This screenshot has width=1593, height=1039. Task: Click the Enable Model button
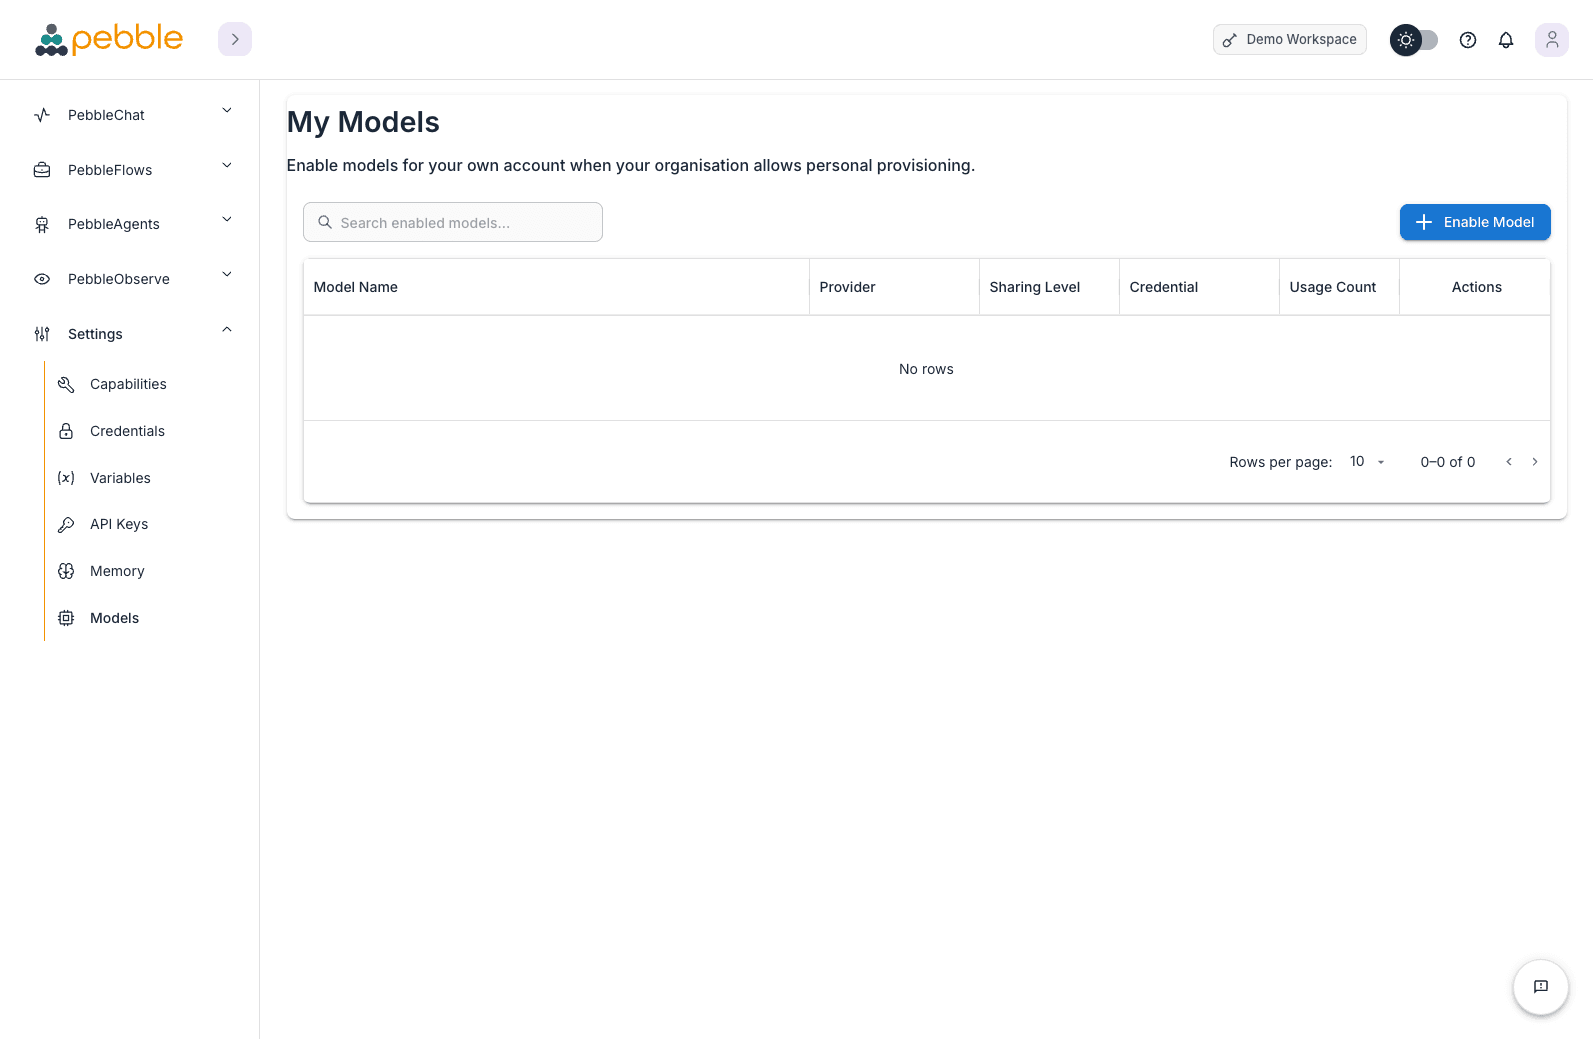point(1475,222)
